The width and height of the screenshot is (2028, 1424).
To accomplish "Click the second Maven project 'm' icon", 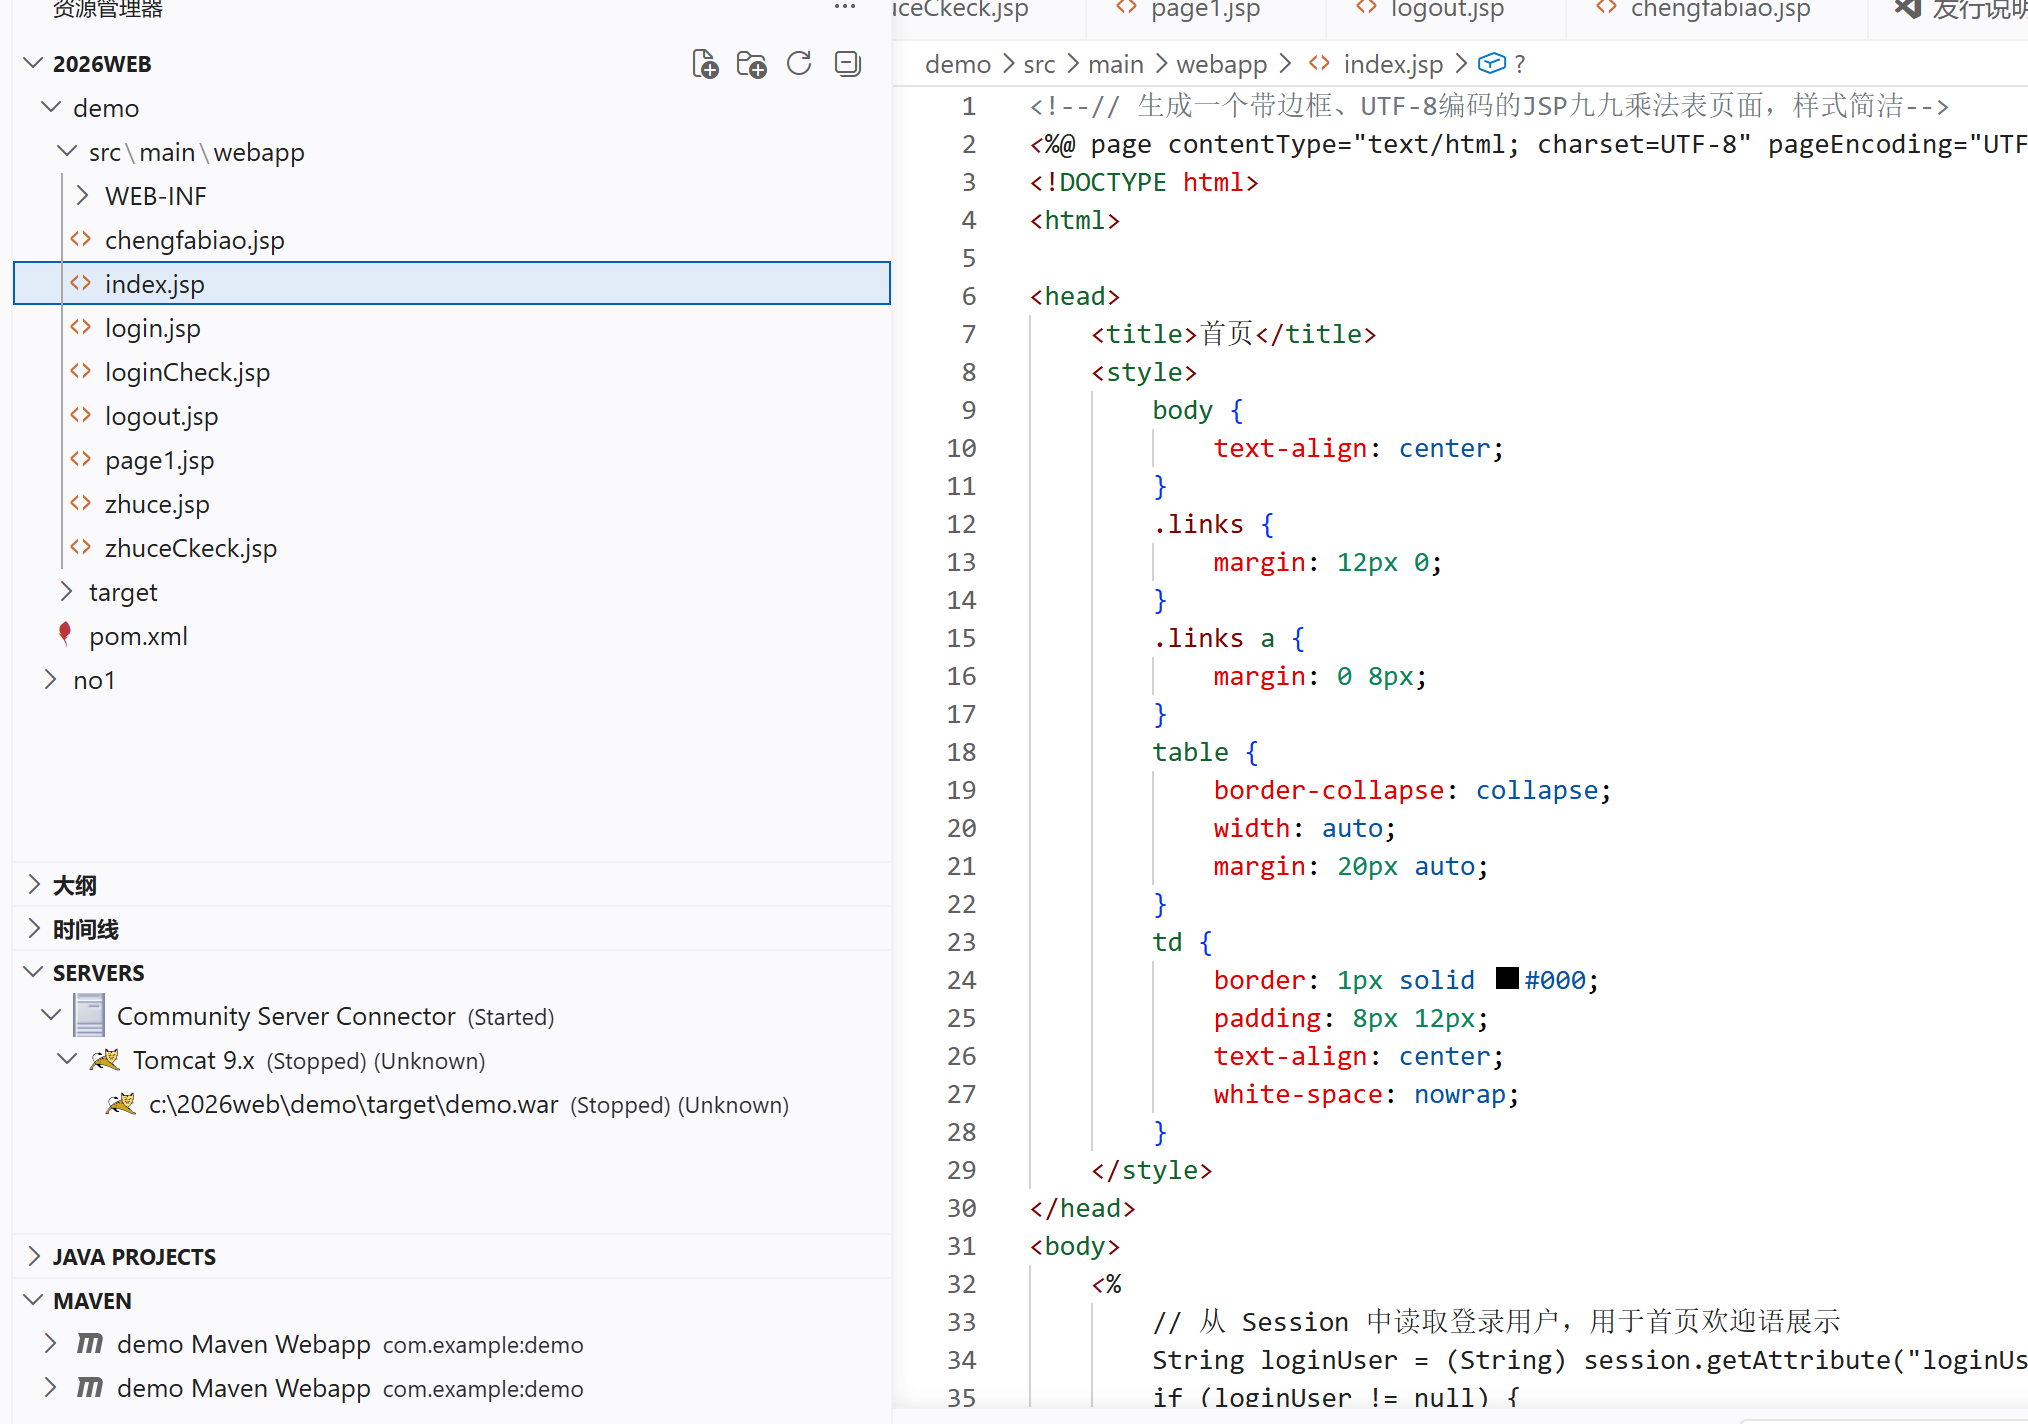I will [90, 1388].
